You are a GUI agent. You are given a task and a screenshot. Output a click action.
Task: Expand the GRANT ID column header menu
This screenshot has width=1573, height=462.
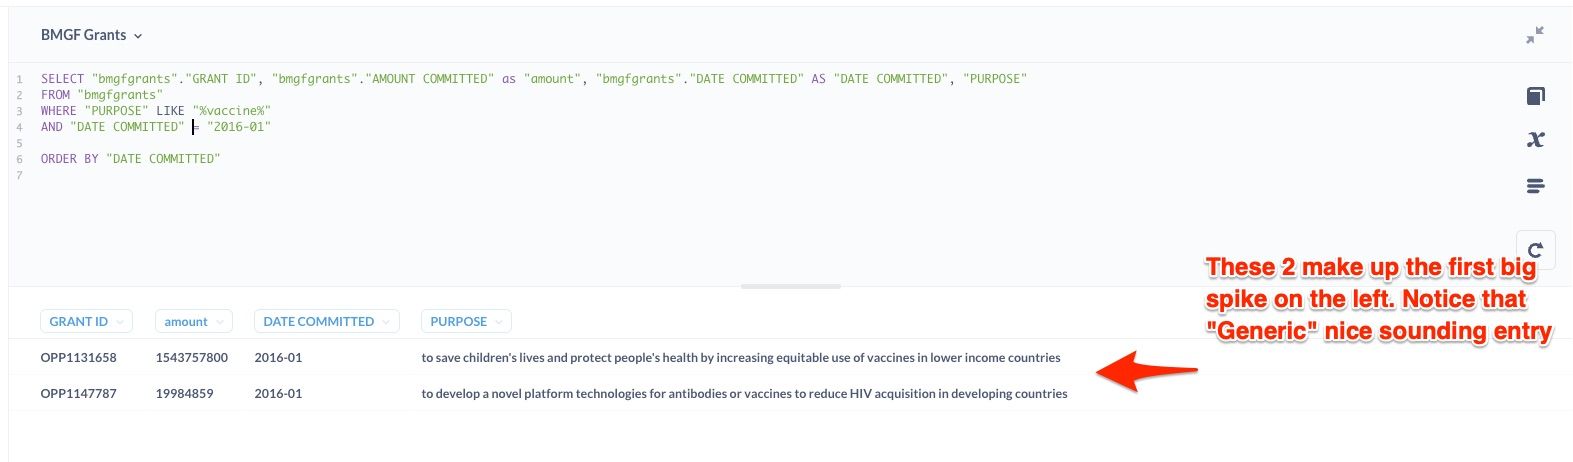[86, 321]
